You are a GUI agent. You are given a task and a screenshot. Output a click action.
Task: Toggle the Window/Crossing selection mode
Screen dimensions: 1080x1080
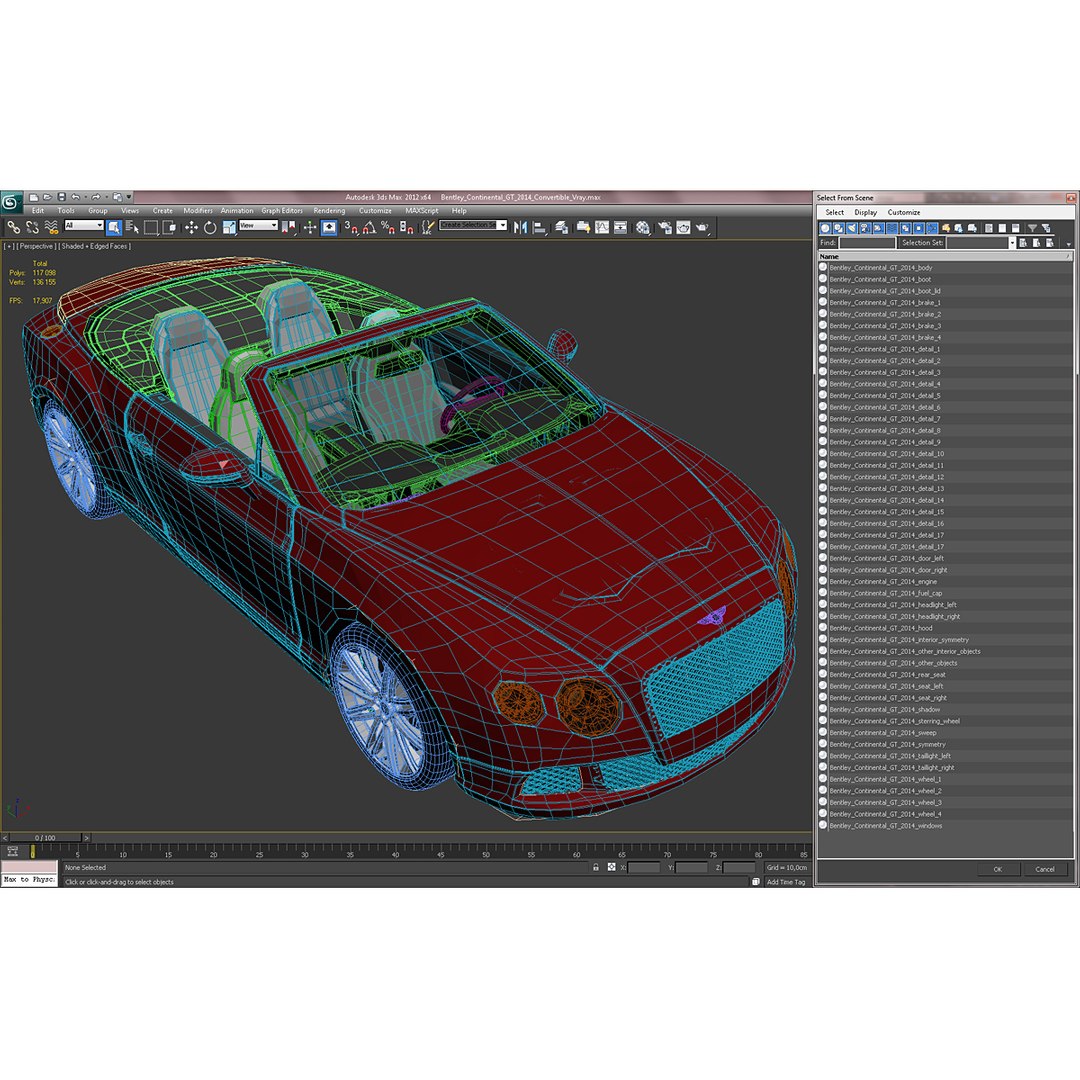[x=169, y=227]
